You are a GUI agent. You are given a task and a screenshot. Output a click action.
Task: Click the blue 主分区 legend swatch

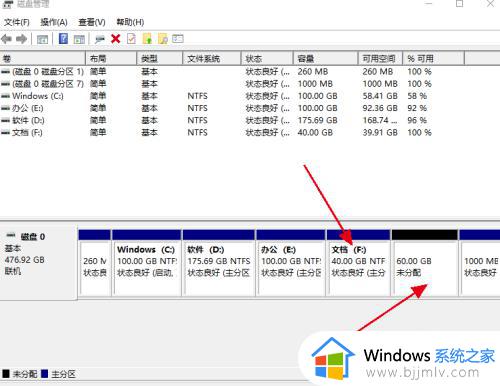pyautogui.click(x=44, y=374)
